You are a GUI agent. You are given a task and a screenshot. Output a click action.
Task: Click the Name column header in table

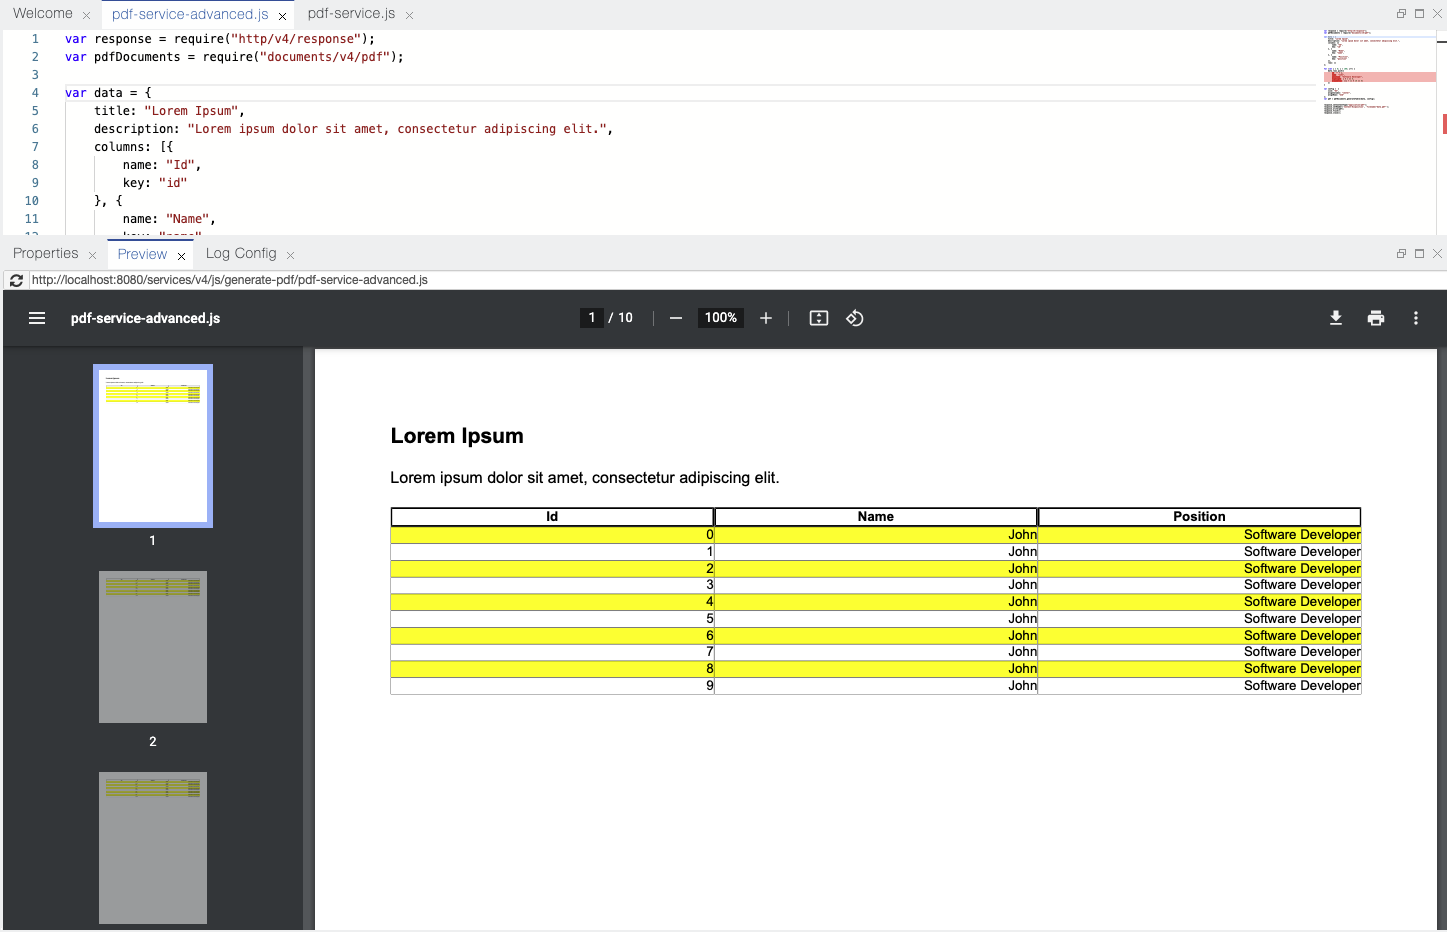tap(876, 517)
